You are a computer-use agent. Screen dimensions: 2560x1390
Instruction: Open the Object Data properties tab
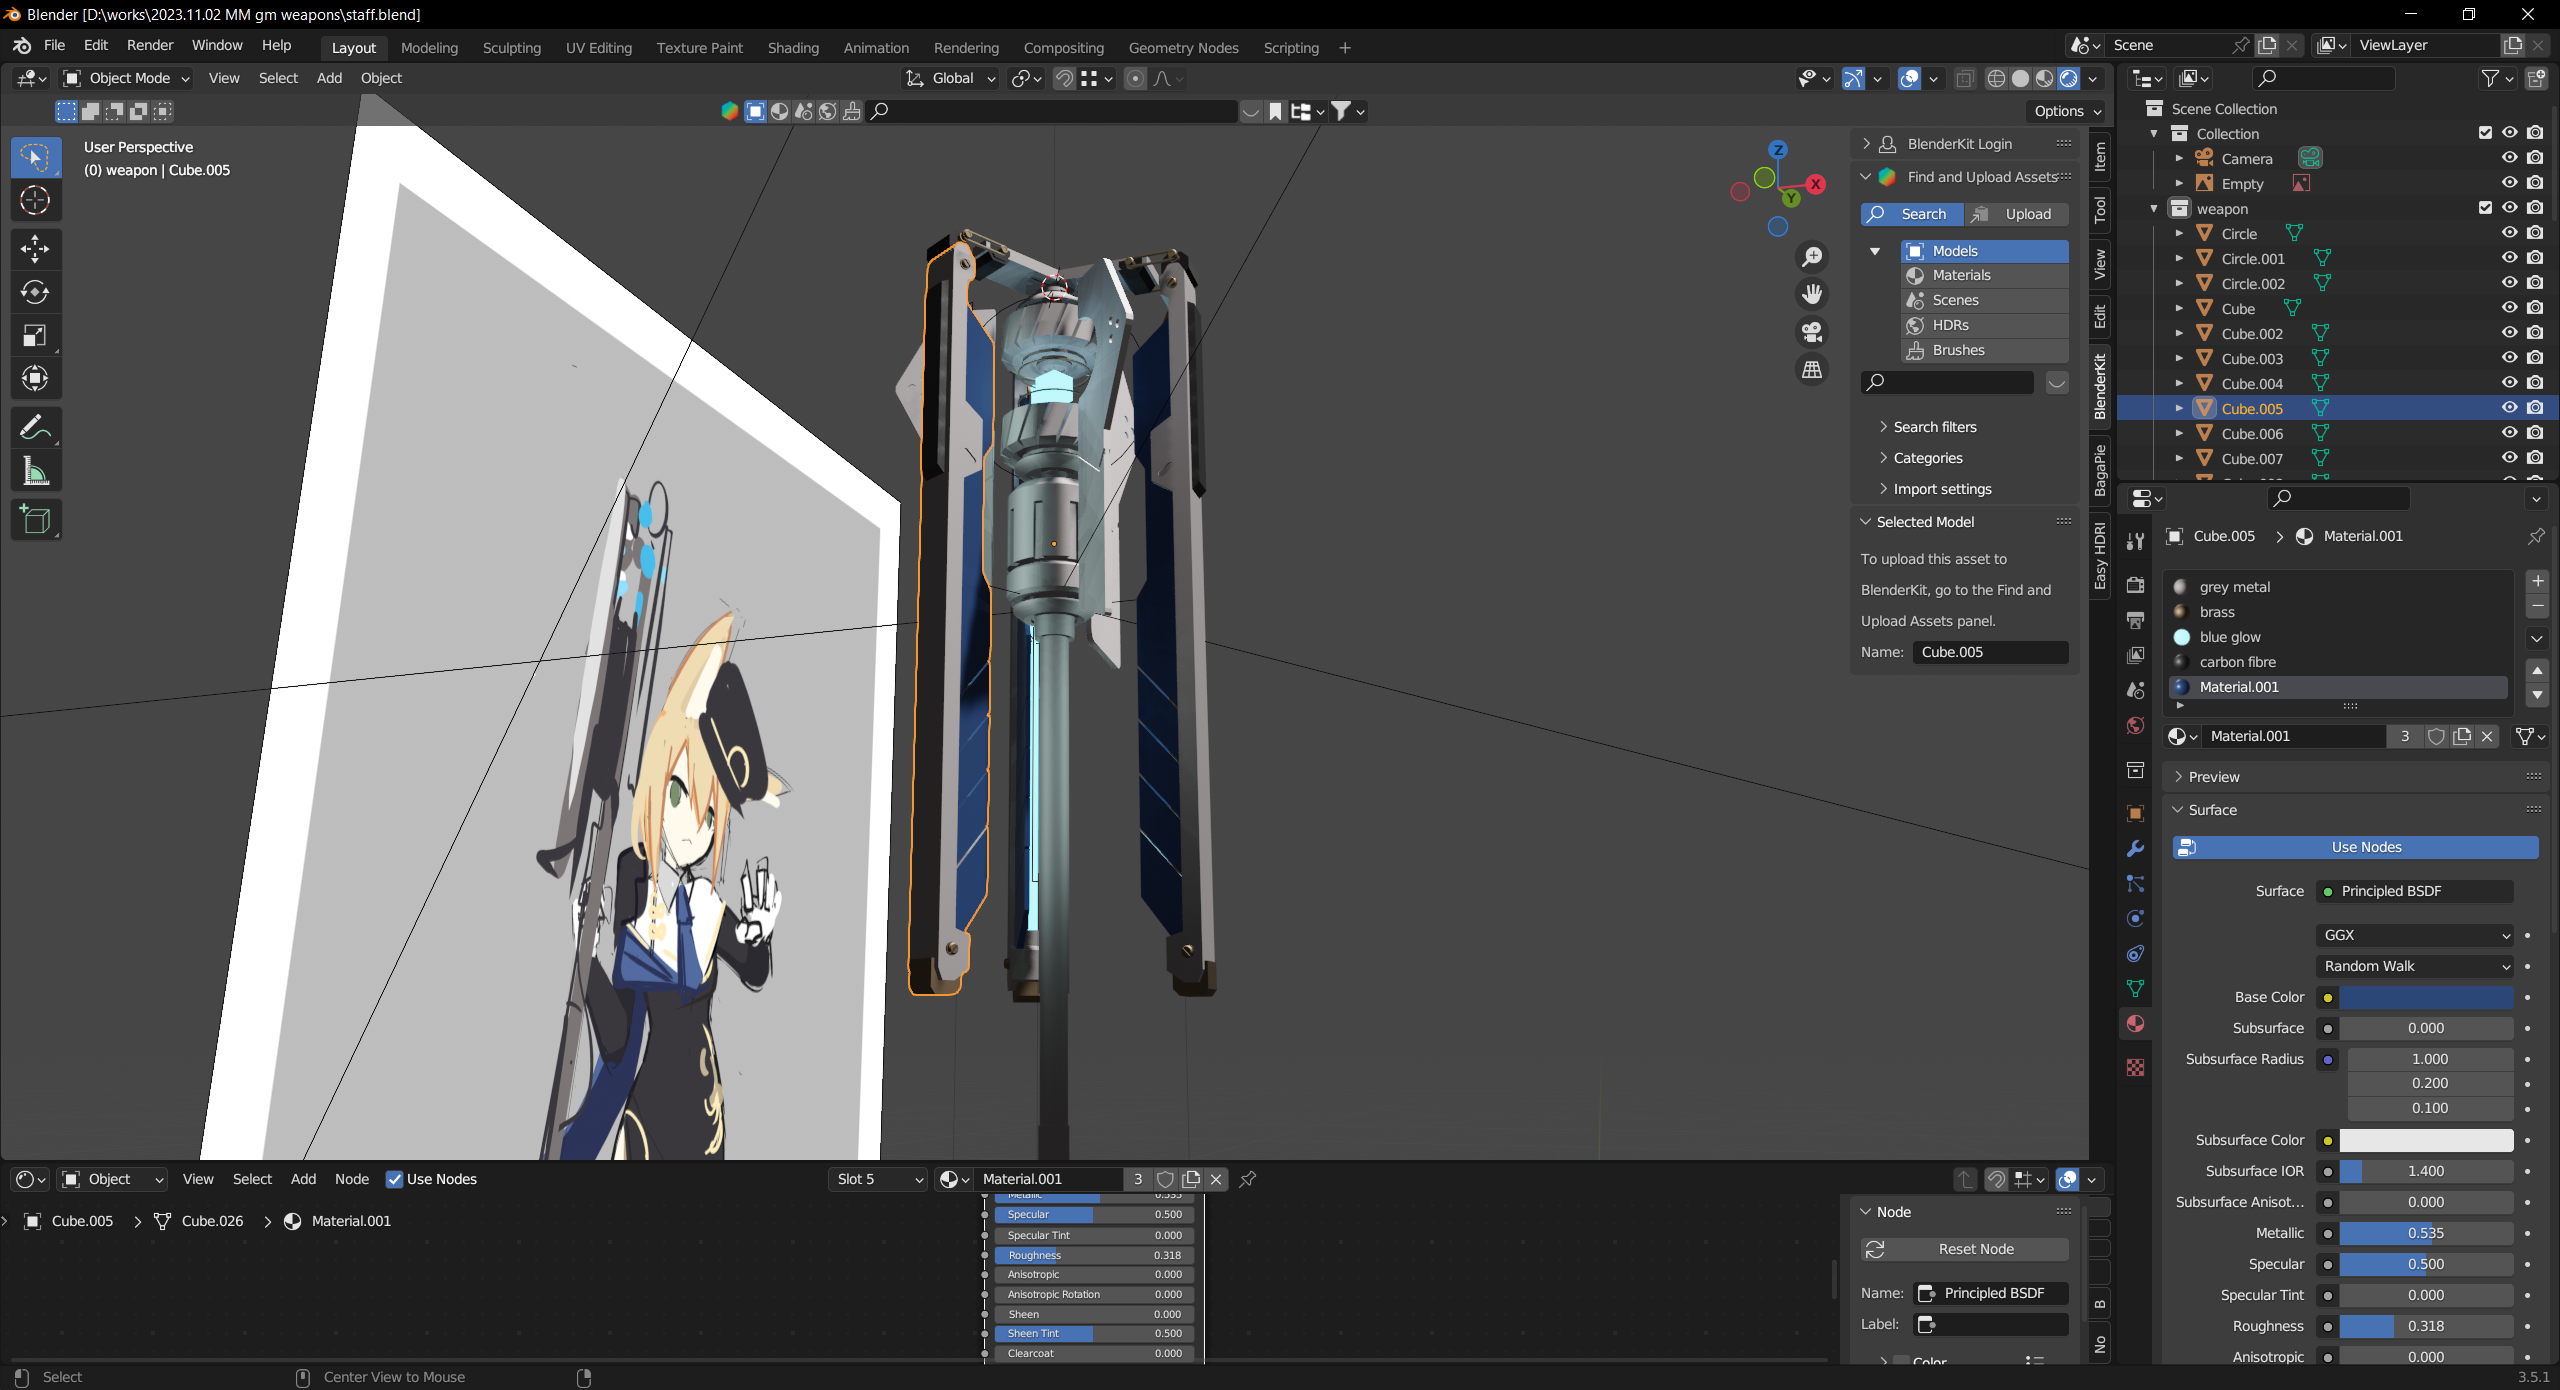[x=2136, y=989]
